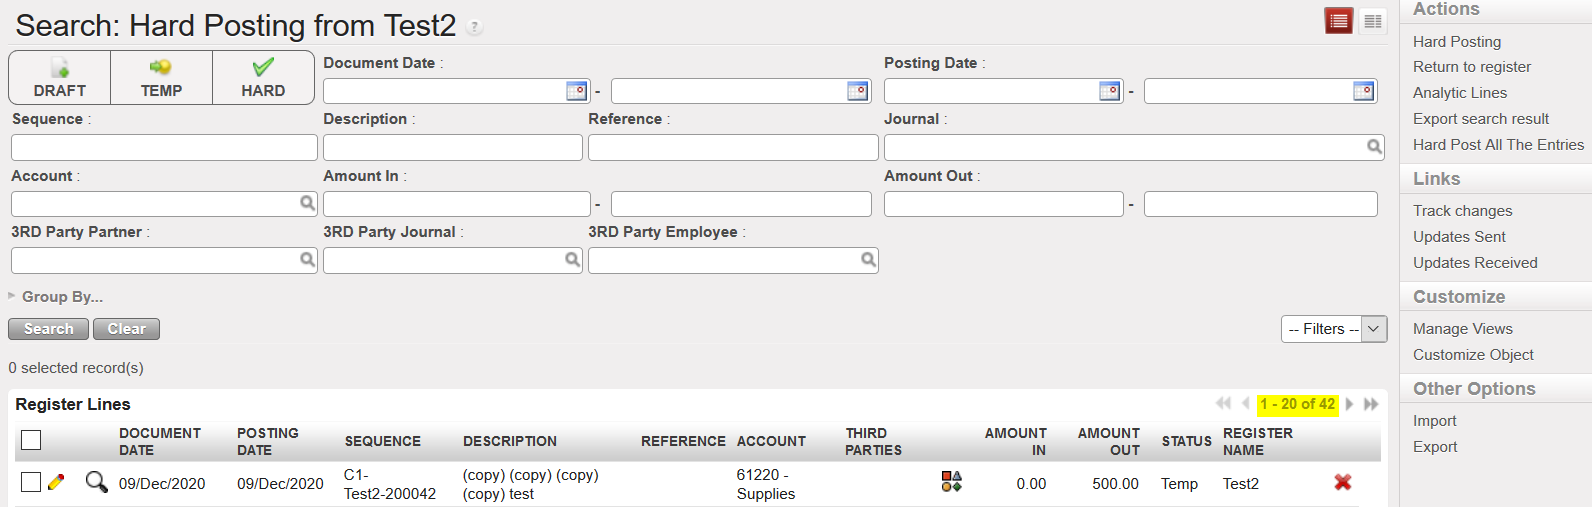Open the 3RD Party Partner lookup
This screenshot has width=1592, height=507.
(307, 260)
